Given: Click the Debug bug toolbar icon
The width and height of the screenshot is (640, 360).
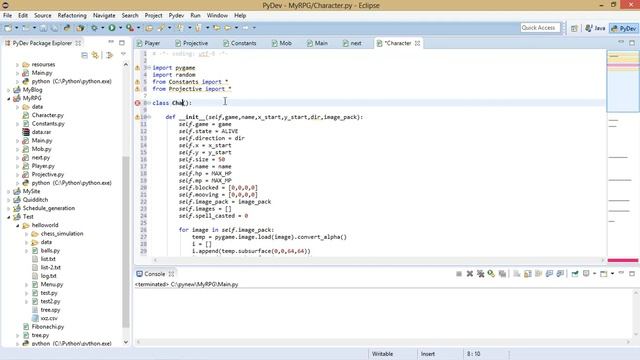Looking at the screenshot, I should 94,28.
